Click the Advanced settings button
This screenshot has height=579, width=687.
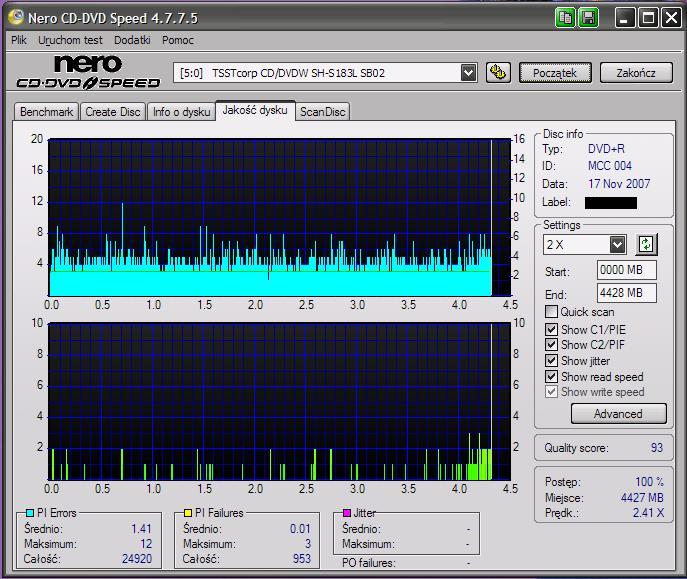[617, 414]
